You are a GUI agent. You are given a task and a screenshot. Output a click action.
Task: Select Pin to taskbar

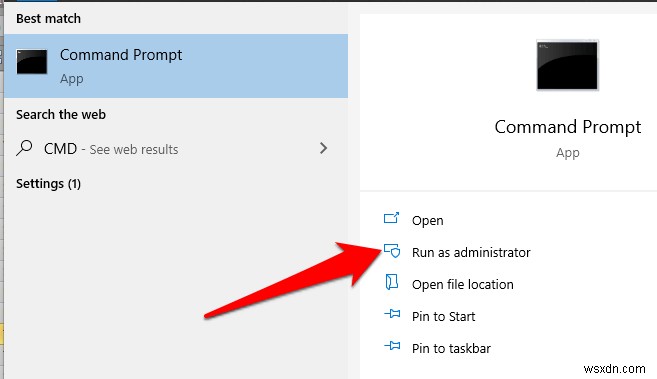point(451,348)
